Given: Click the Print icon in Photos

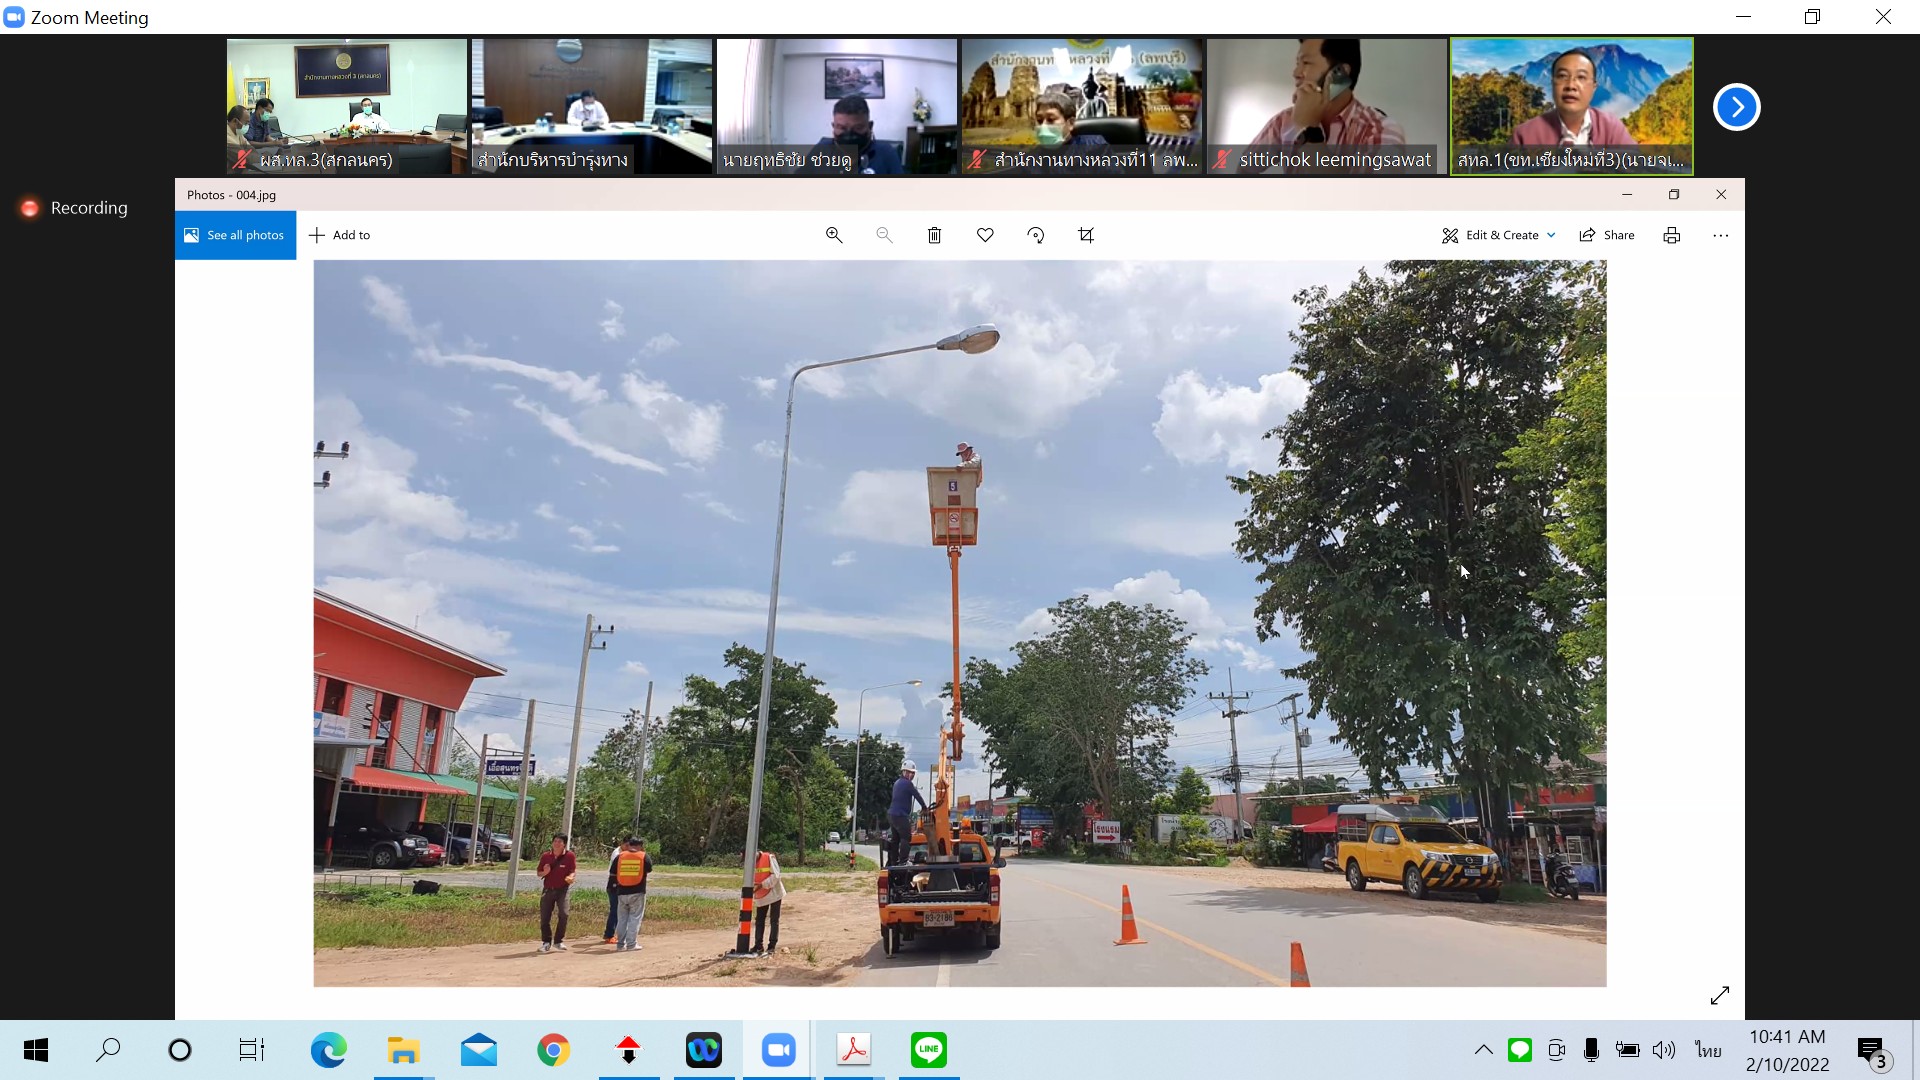Looking at the screenshot, I should [1671, 235].
